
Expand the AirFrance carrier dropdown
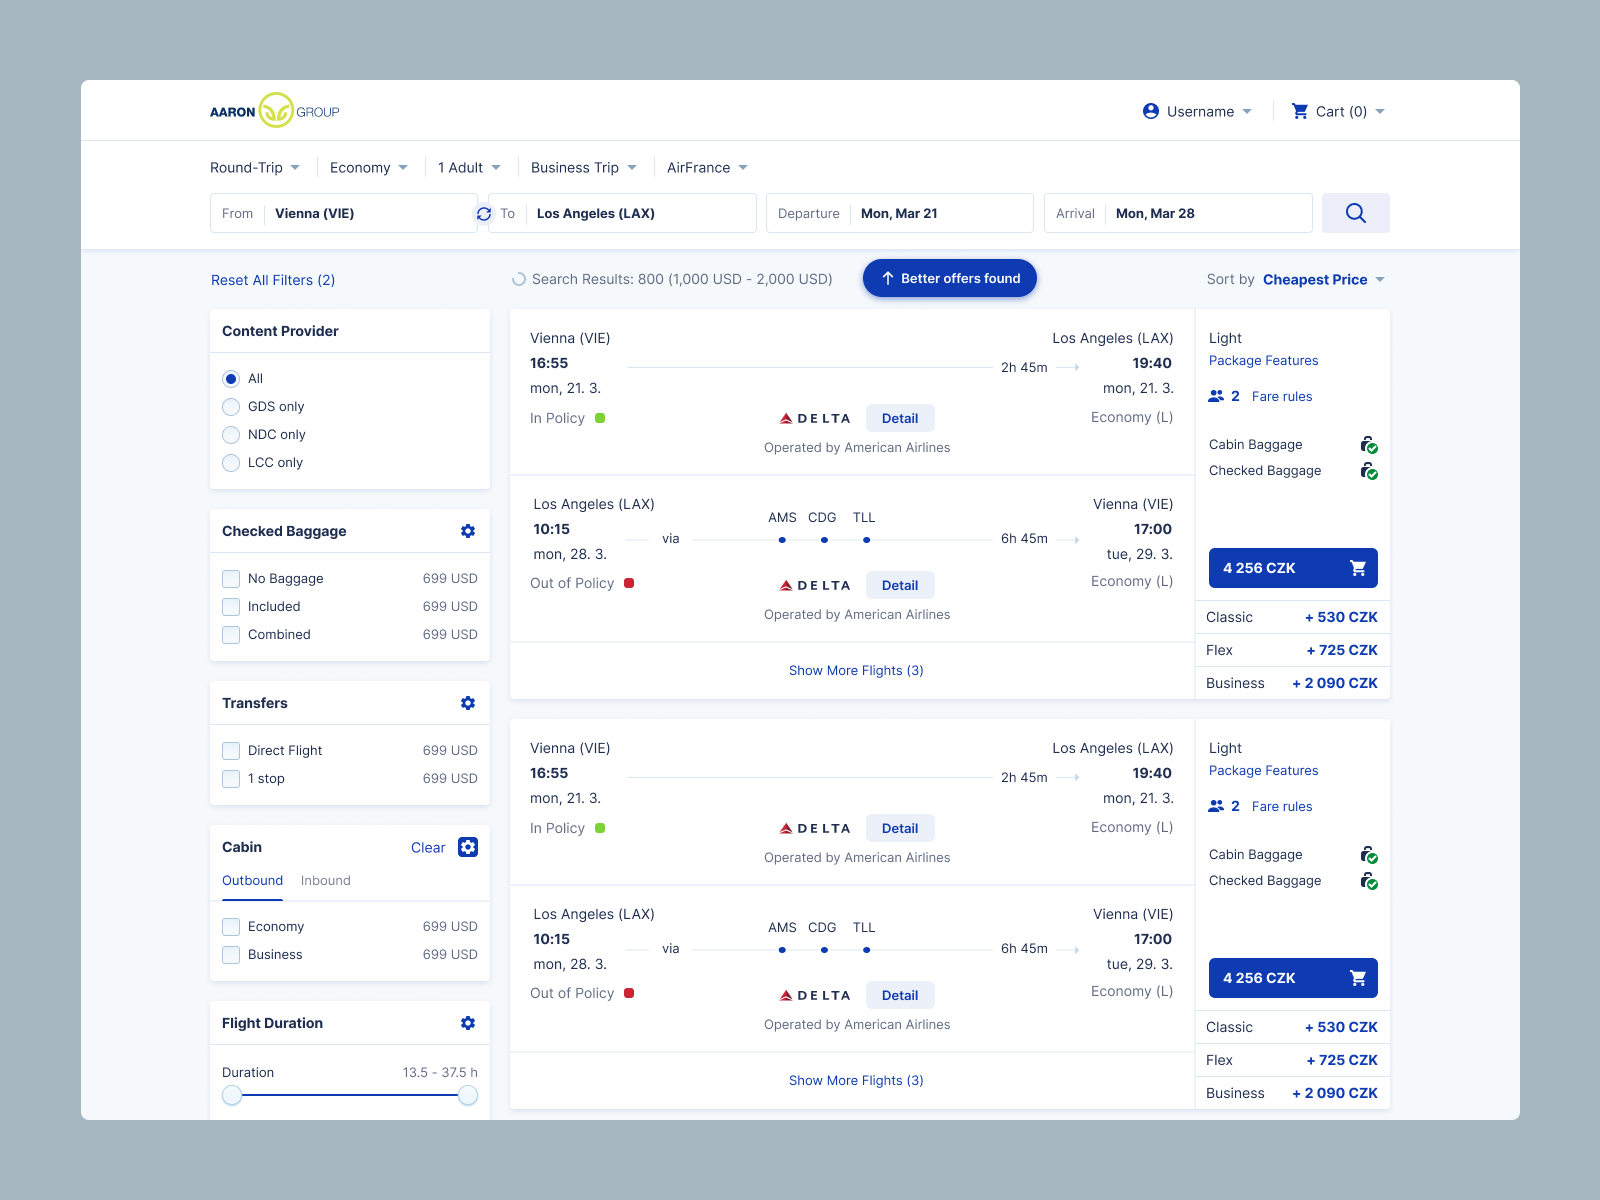[706, 167]
